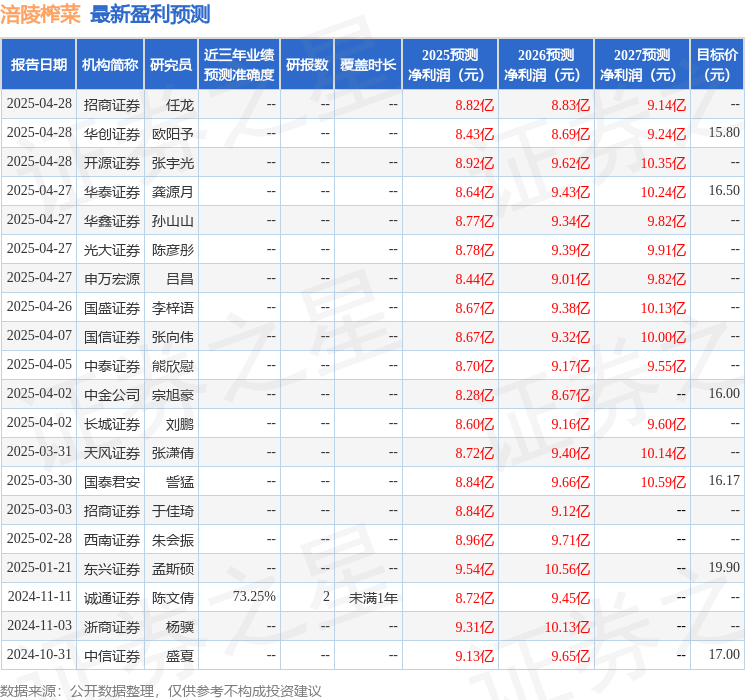Click the 10.35亿 2027 profit forecast
Viewport: 745px width, 700px height.
tap(663, 163)
